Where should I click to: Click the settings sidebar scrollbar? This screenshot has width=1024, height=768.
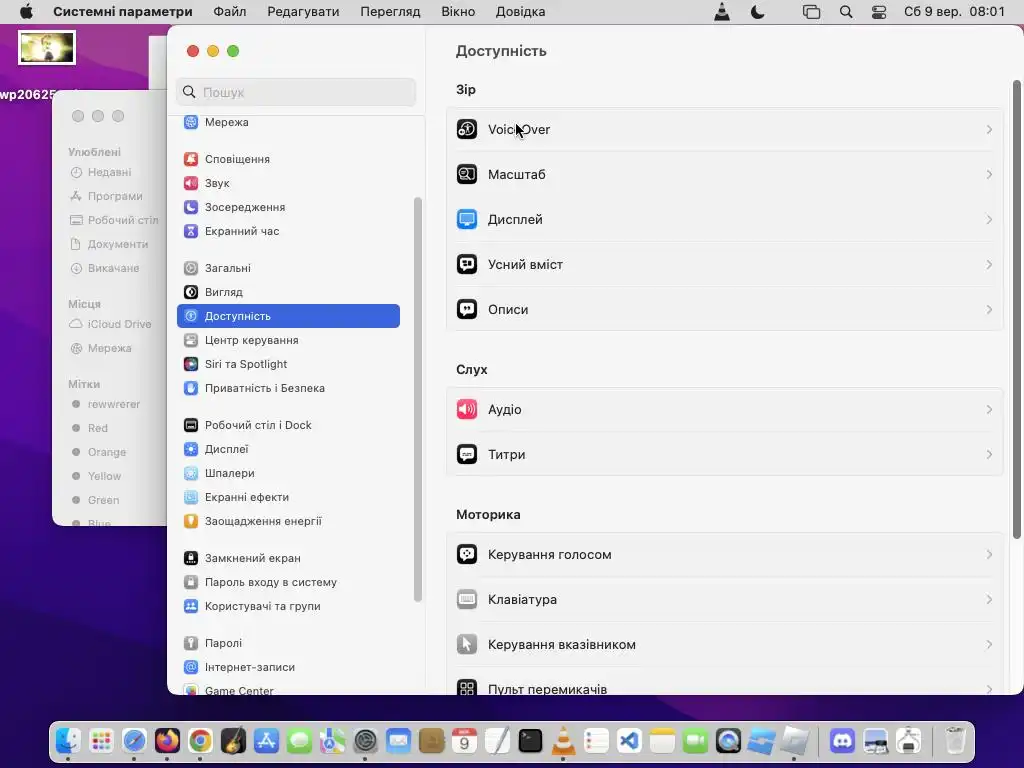418,399
